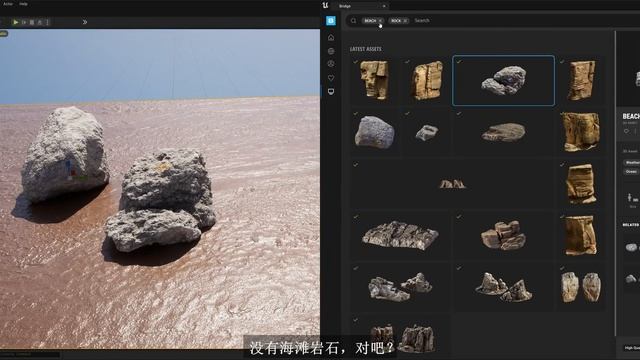Click the blue Bridge logo in sidebar
640x360 pixels.
click(x=331, y=20)
